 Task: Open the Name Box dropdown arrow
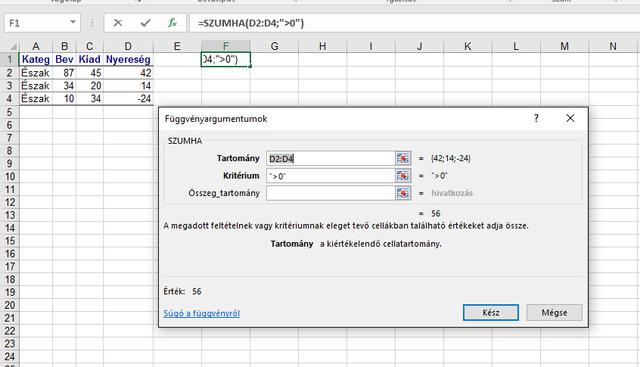pos(73,22)
